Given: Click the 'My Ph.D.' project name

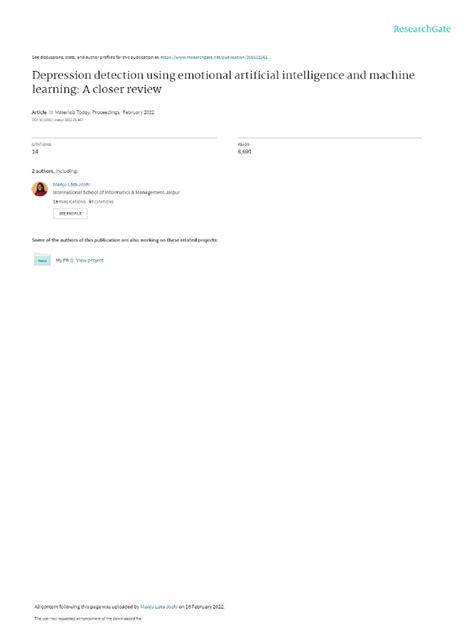Looking at the screenshot, I should coord(64,260).
